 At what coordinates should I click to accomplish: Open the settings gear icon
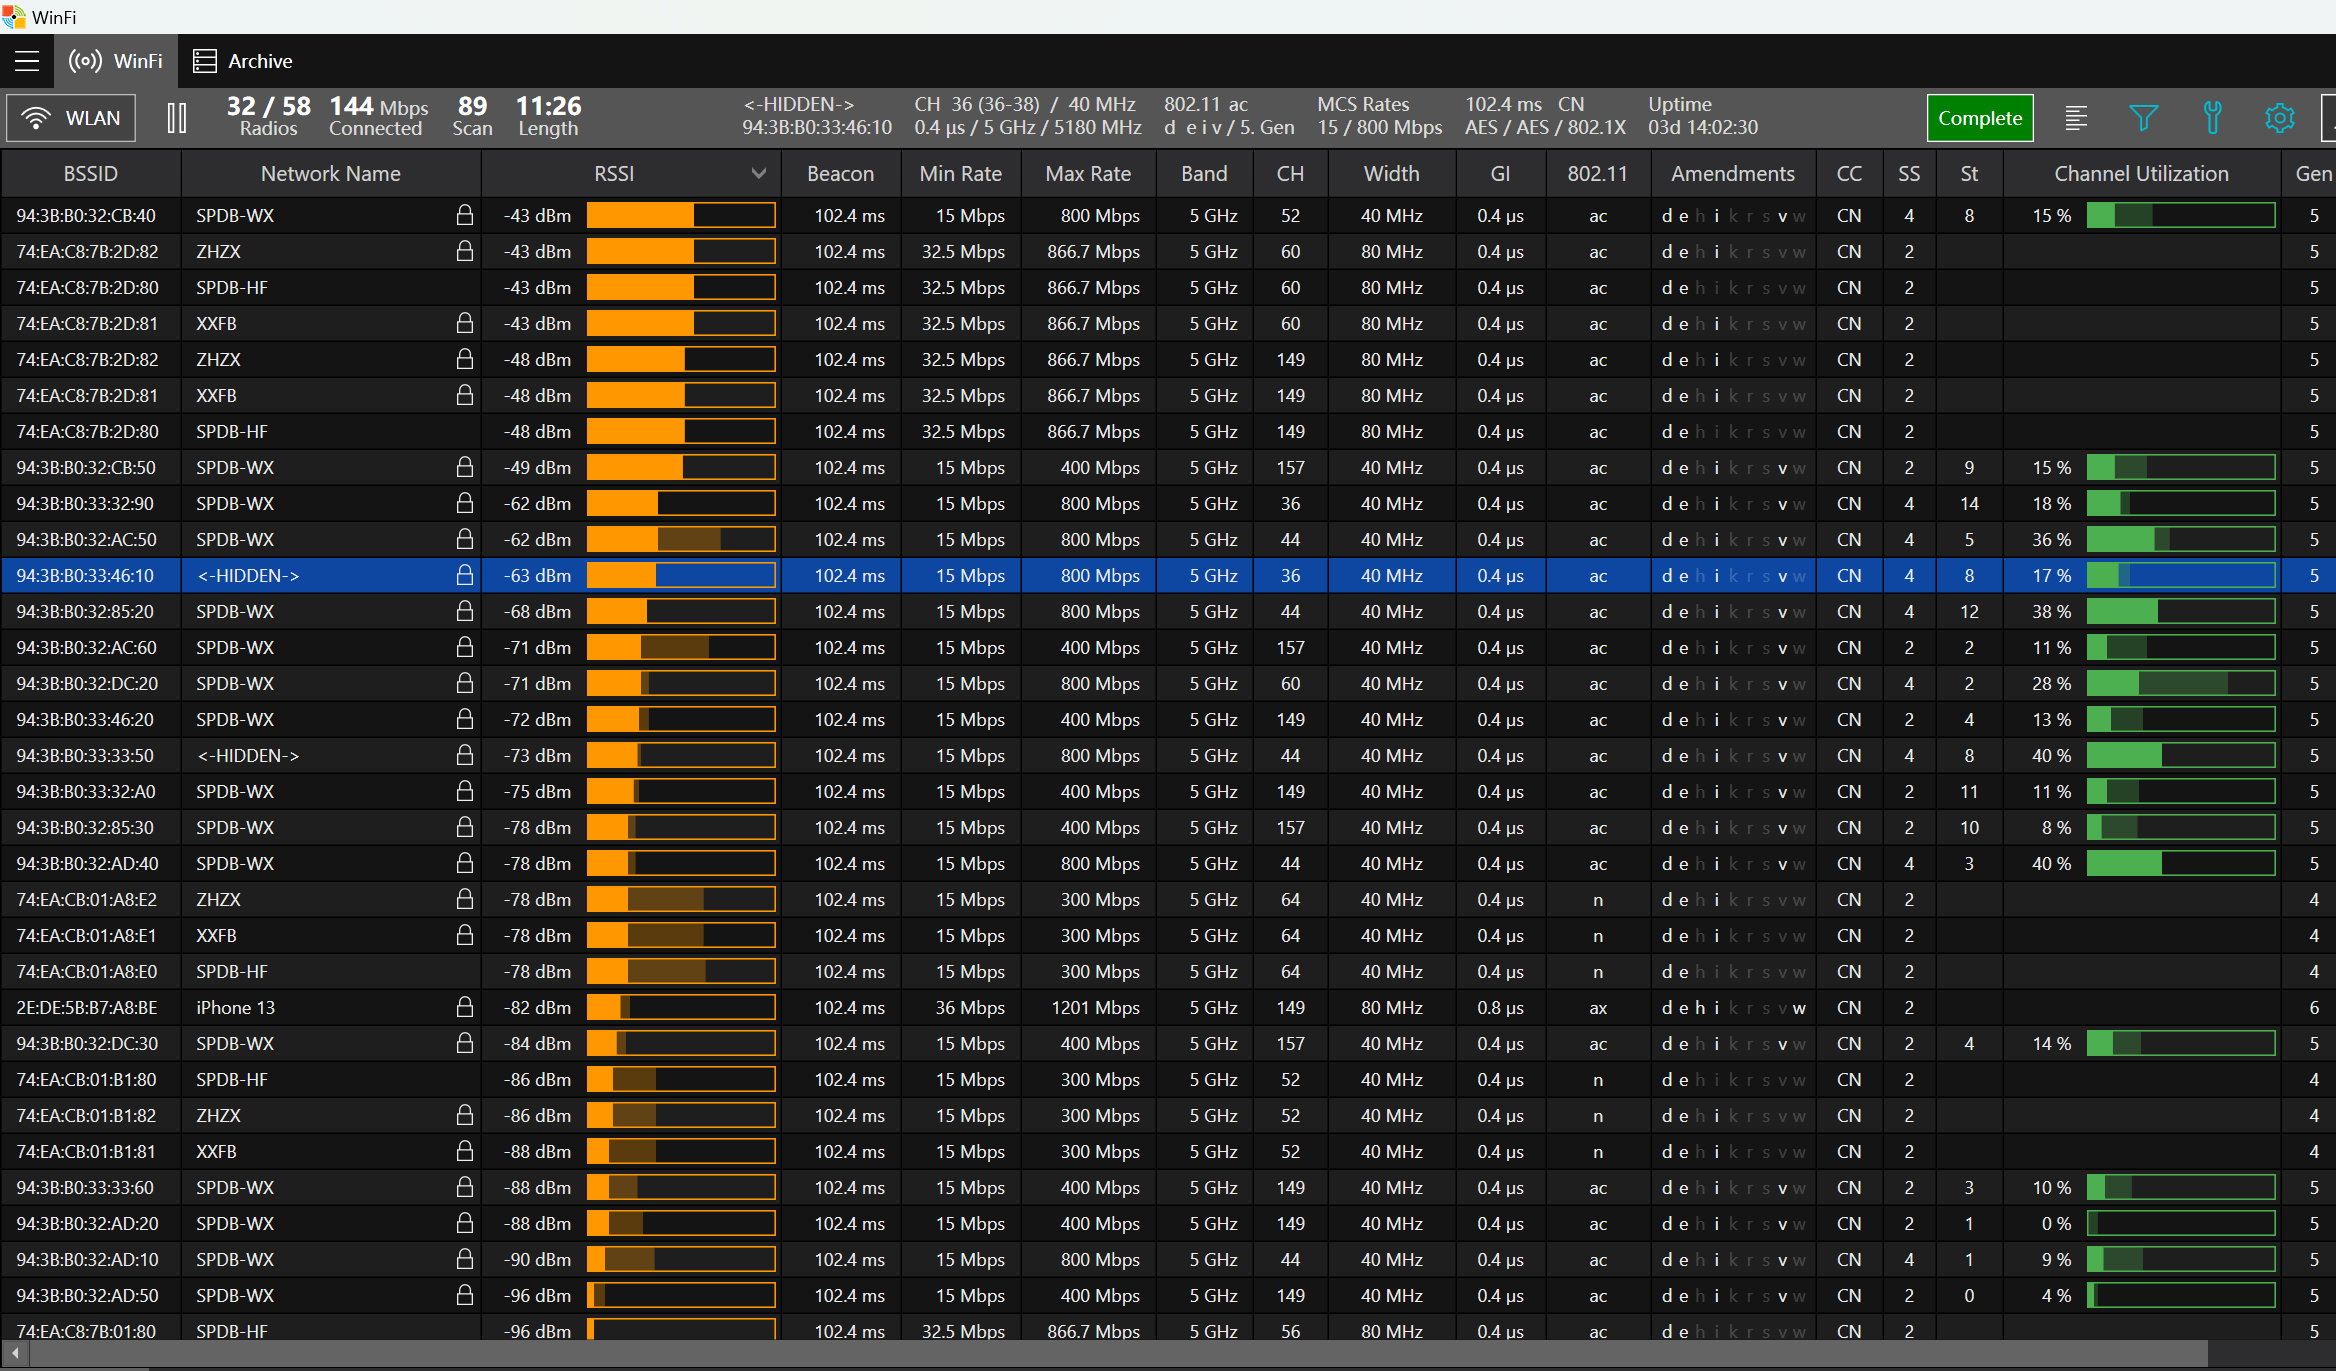[x=2279, y=118]
